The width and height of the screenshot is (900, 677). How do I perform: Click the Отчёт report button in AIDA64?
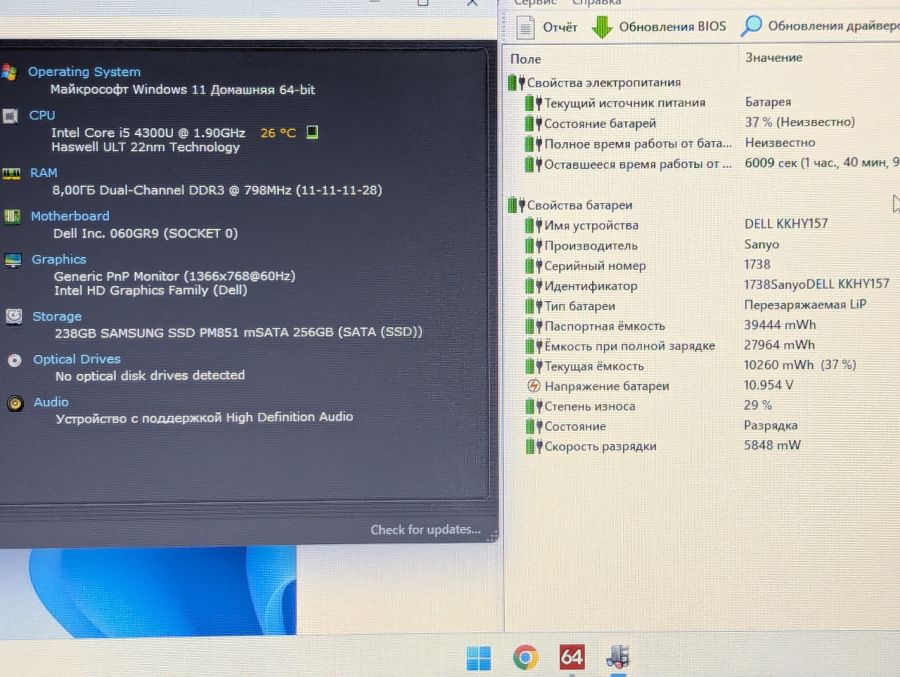(x=547, y=27)
